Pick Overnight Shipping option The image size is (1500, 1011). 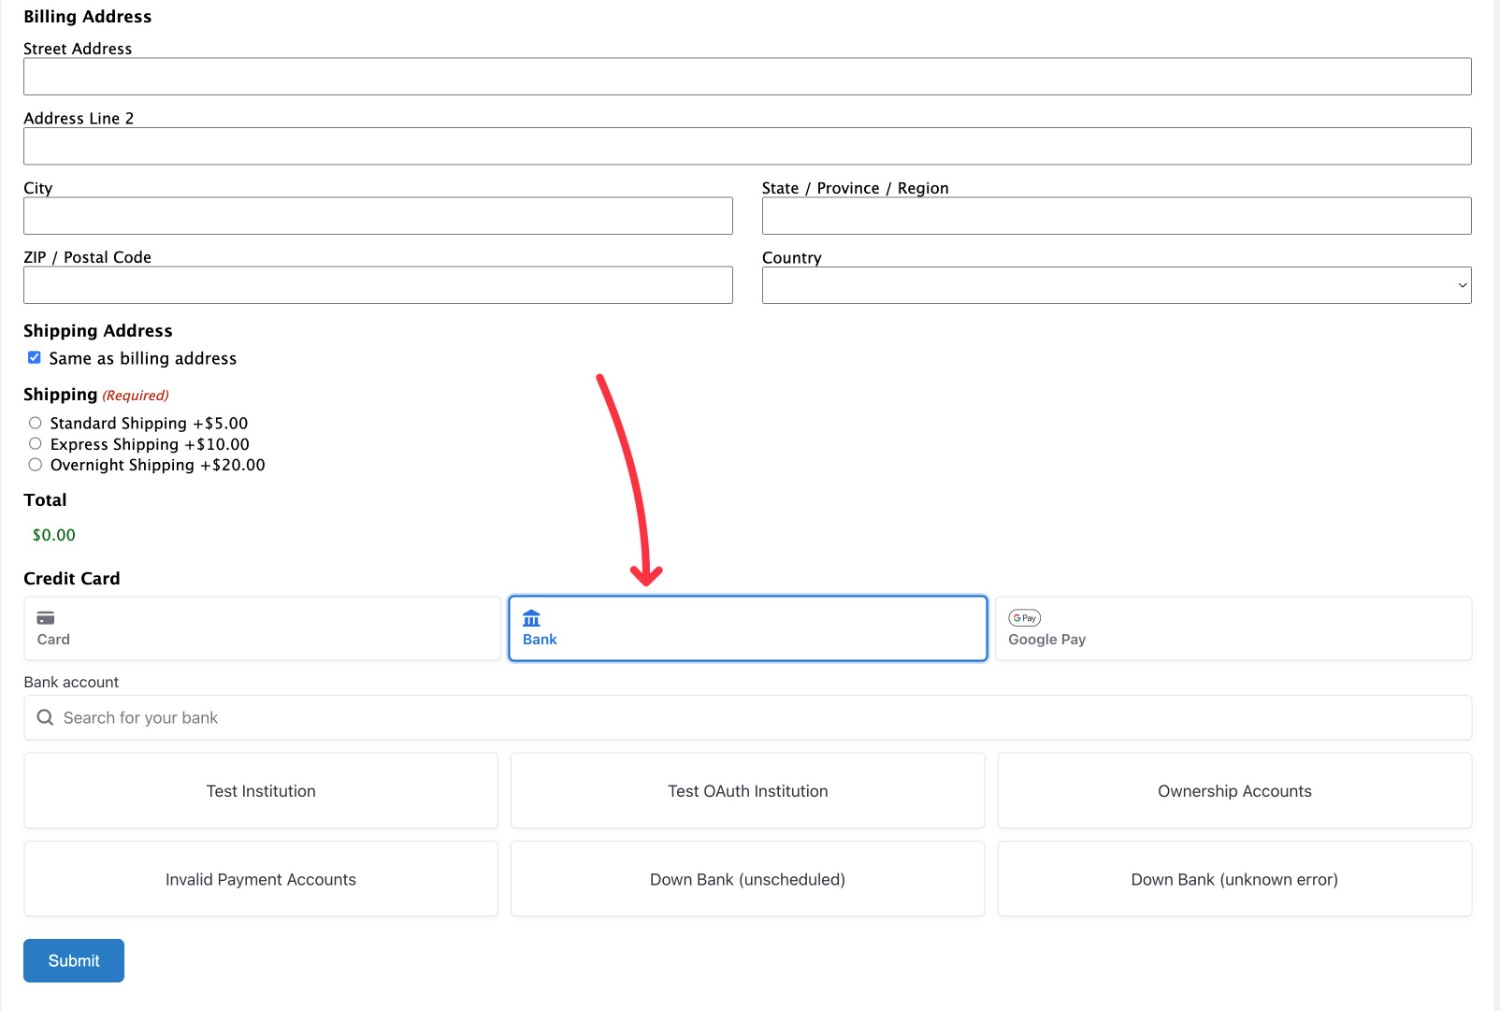coord(35,464)
